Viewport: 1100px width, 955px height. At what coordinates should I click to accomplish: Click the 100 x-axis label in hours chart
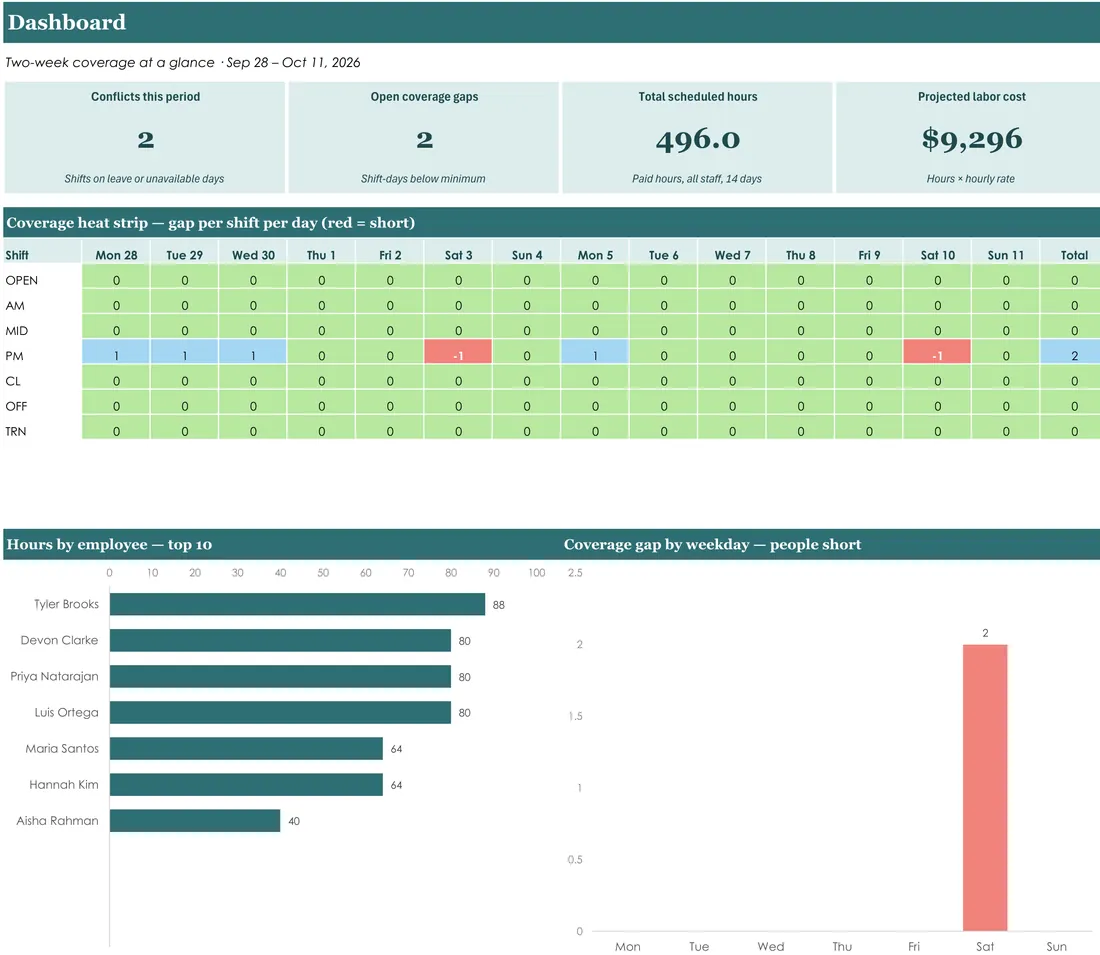537,573
